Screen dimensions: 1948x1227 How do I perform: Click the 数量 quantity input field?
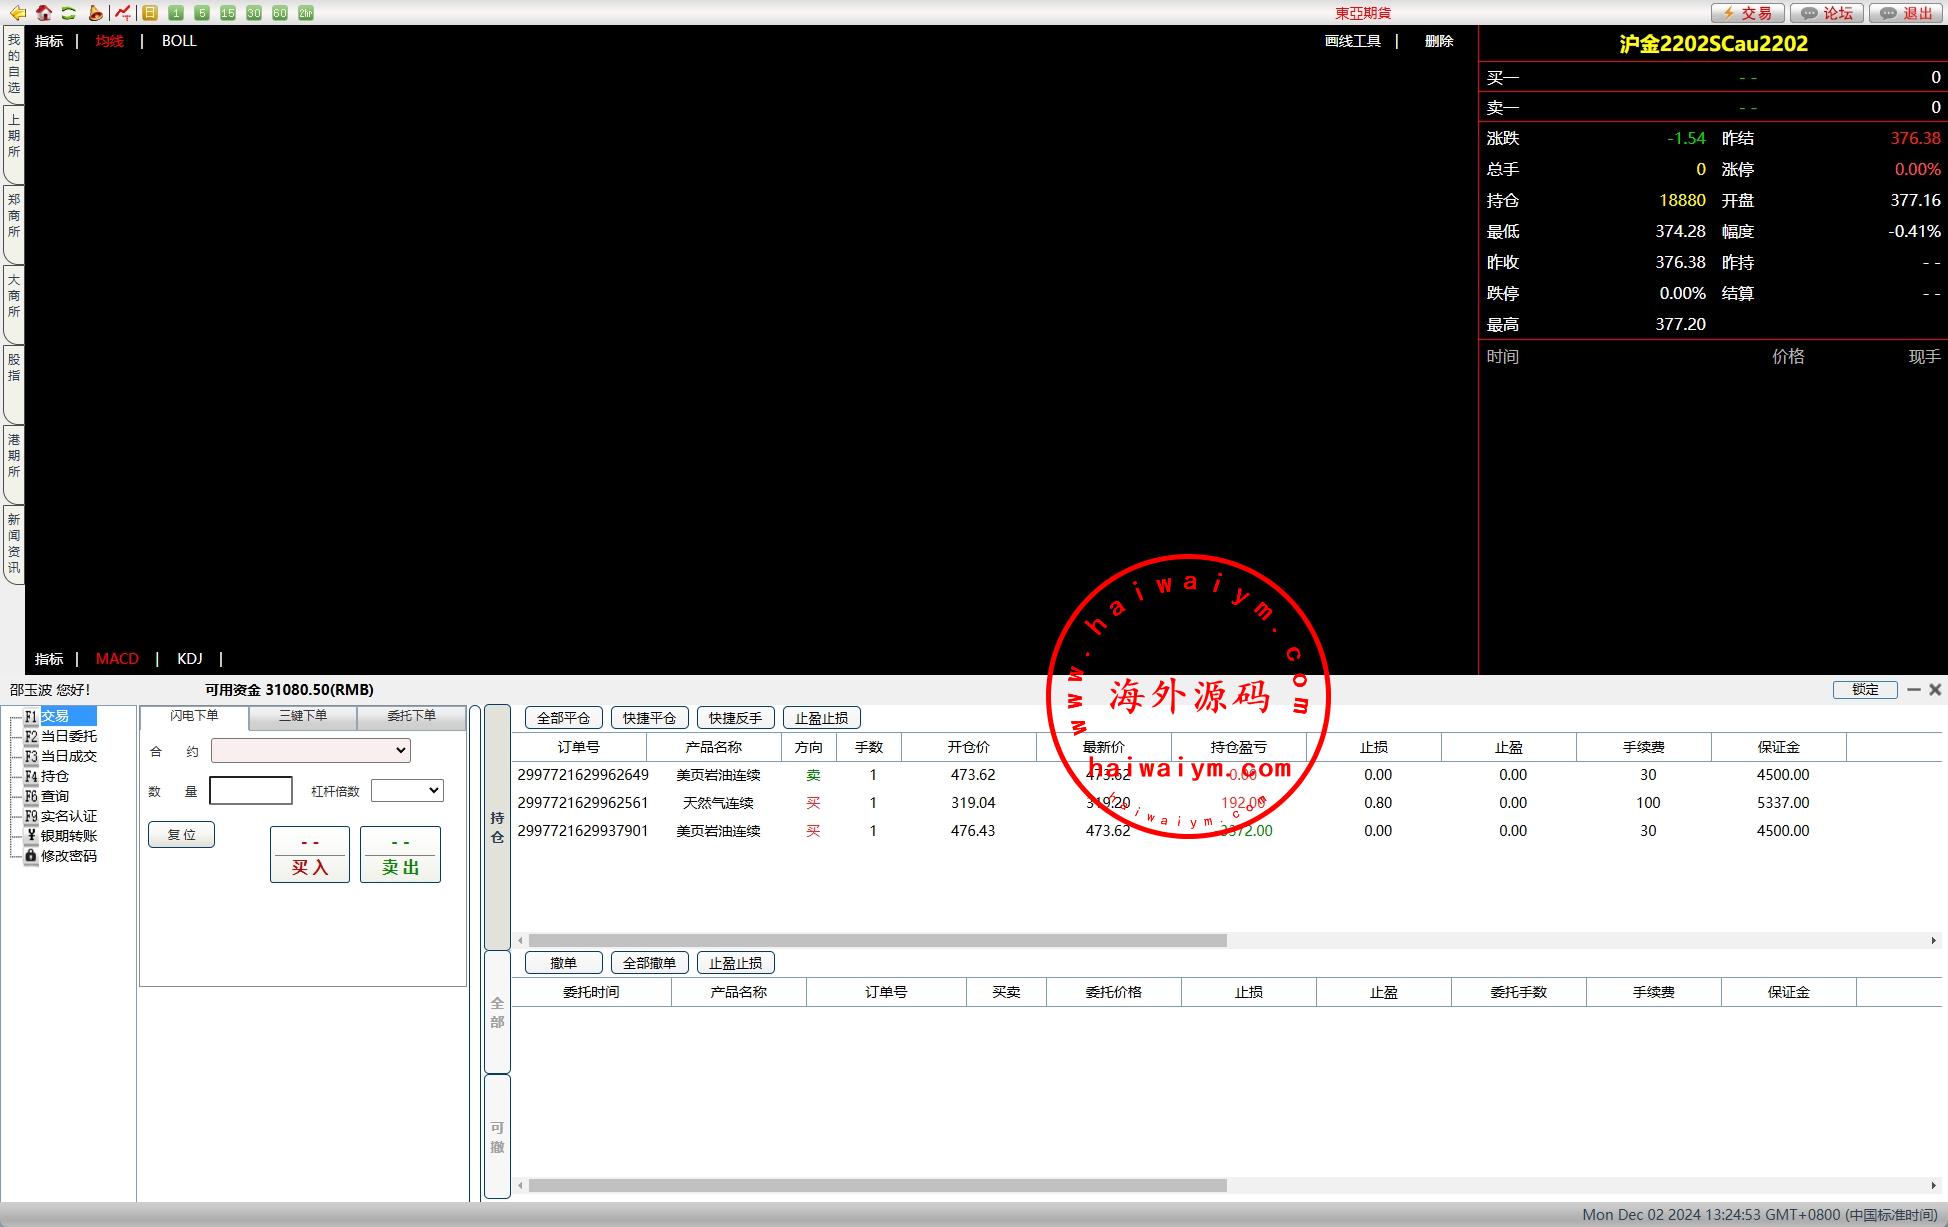click(251, 791)
